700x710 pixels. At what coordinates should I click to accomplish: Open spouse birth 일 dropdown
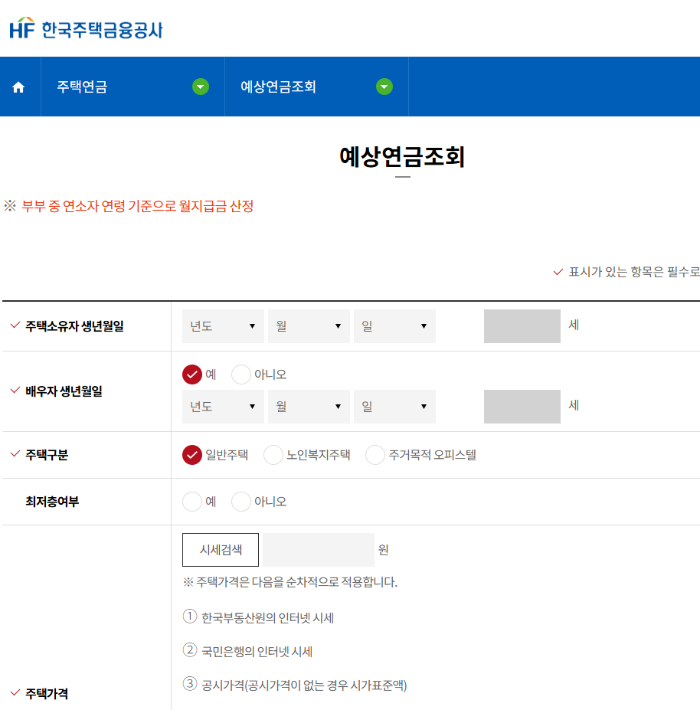click(395, 407)
